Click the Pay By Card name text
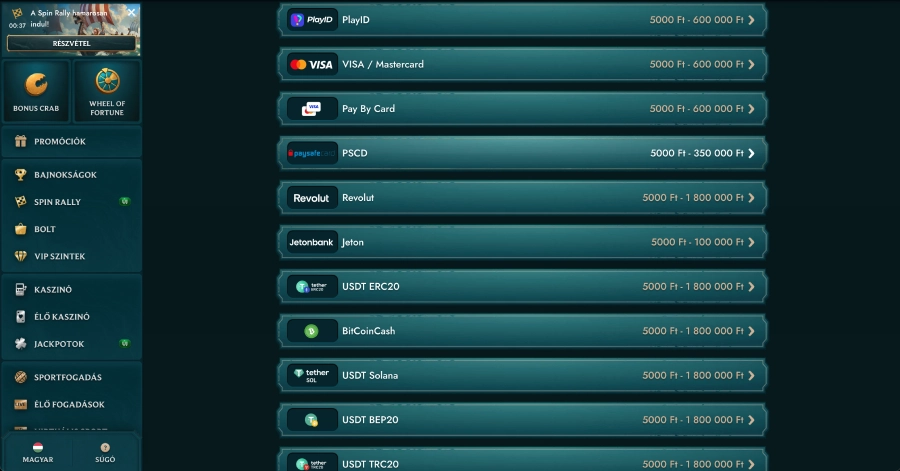Image resolution: width=900 pixels, height=471 pixels. tap(368, 108)
